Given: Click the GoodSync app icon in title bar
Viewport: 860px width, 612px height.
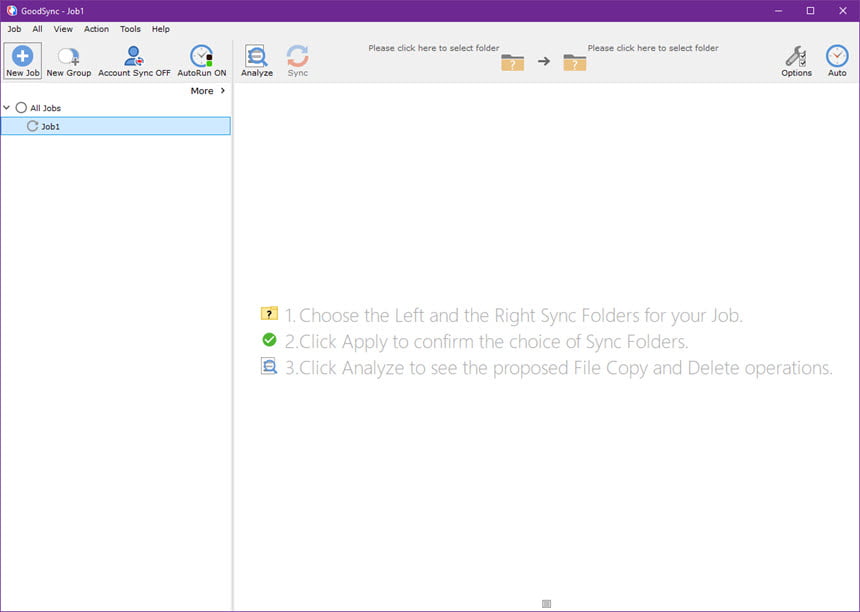Looking at the screenshot, I should 12,11.
